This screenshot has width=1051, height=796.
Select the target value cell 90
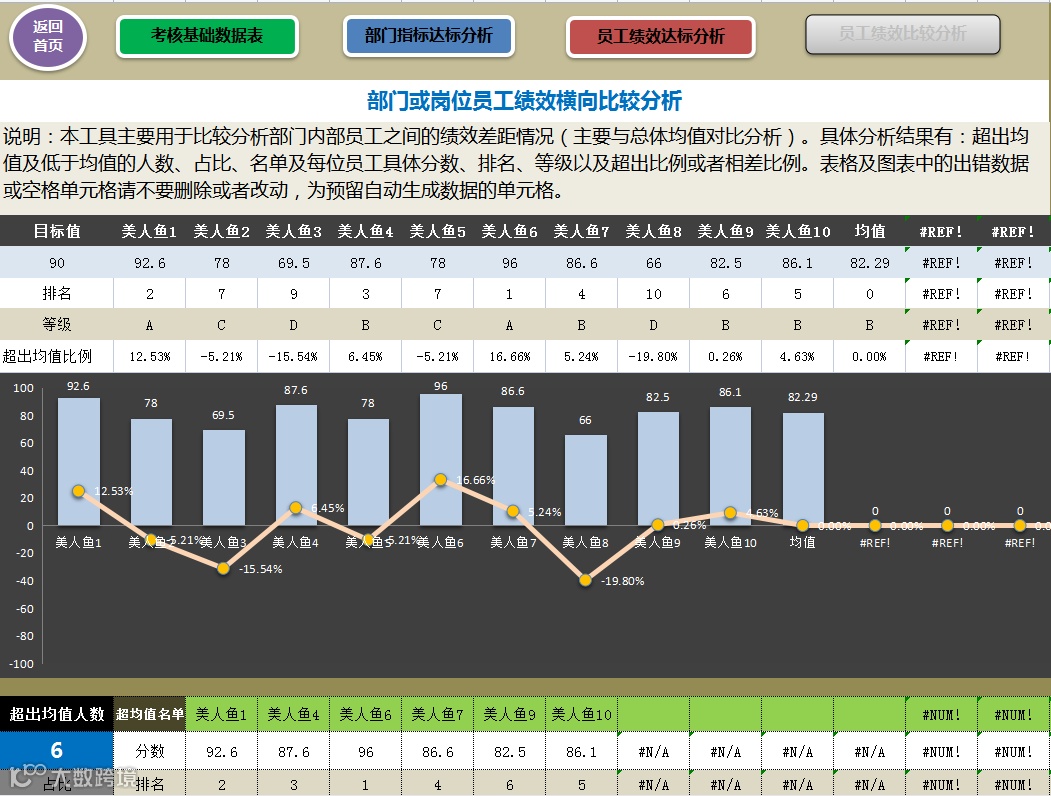57,263
